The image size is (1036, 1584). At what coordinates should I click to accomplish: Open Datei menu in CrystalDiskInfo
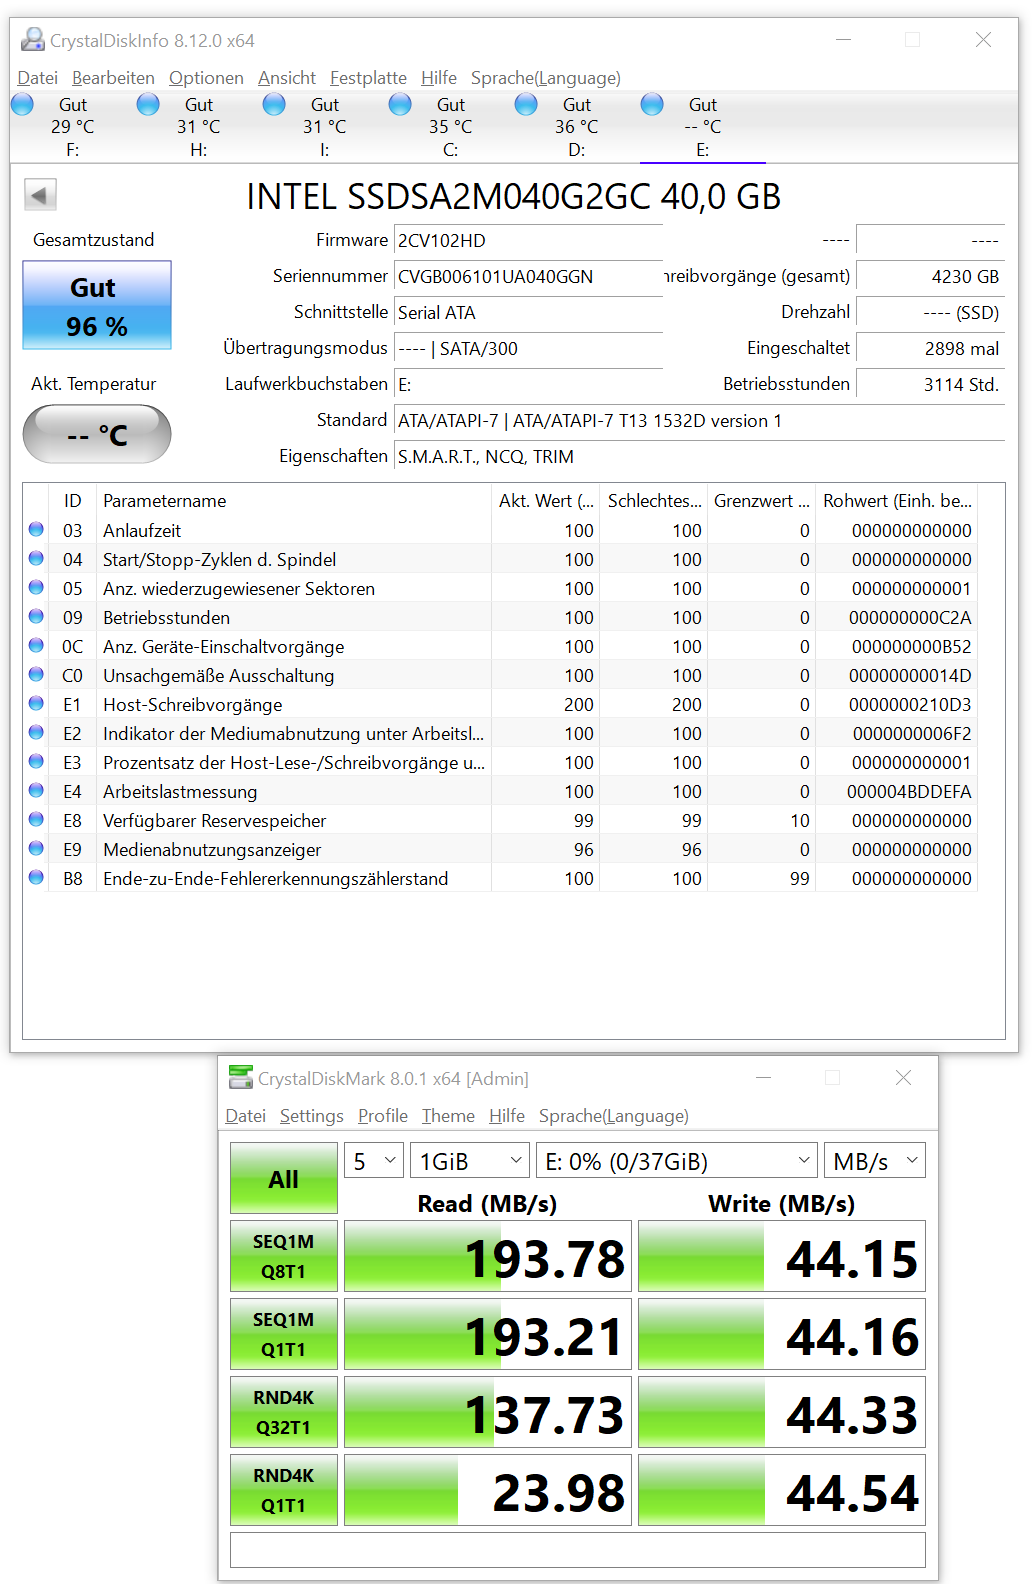(38, 78)
